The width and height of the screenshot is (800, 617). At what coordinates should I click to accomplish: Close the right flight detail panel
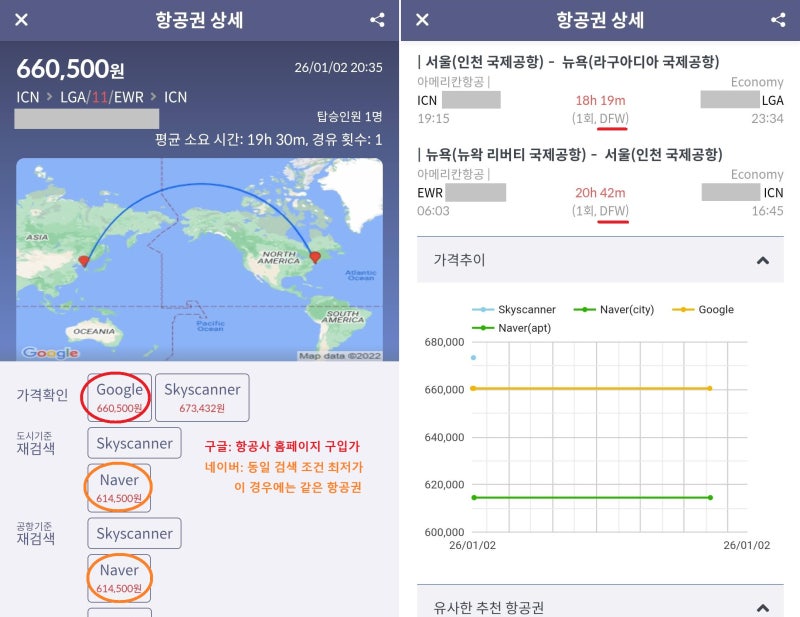[x=422, y=20]
